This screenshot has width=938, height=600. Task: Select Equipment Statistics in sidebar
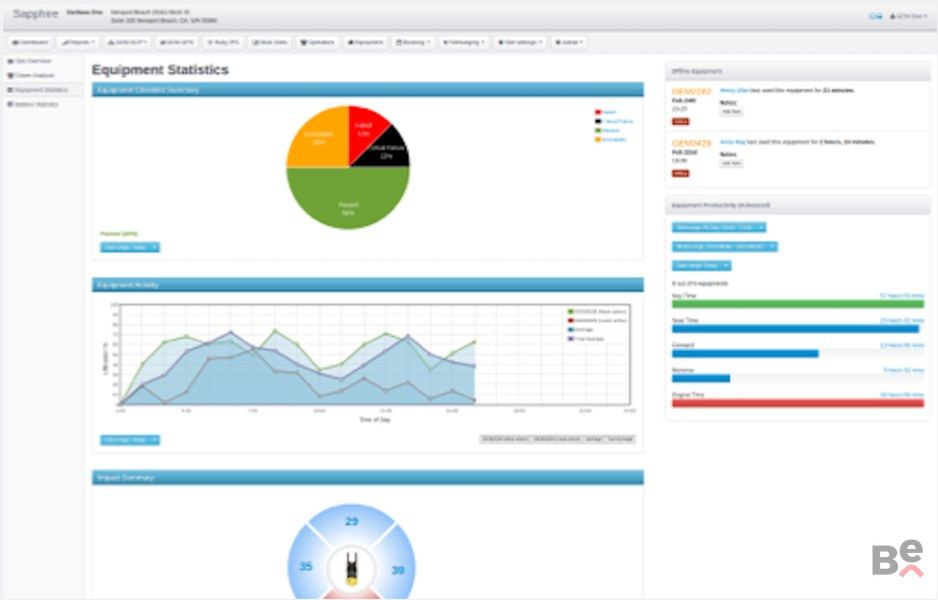tap(37, 90)
